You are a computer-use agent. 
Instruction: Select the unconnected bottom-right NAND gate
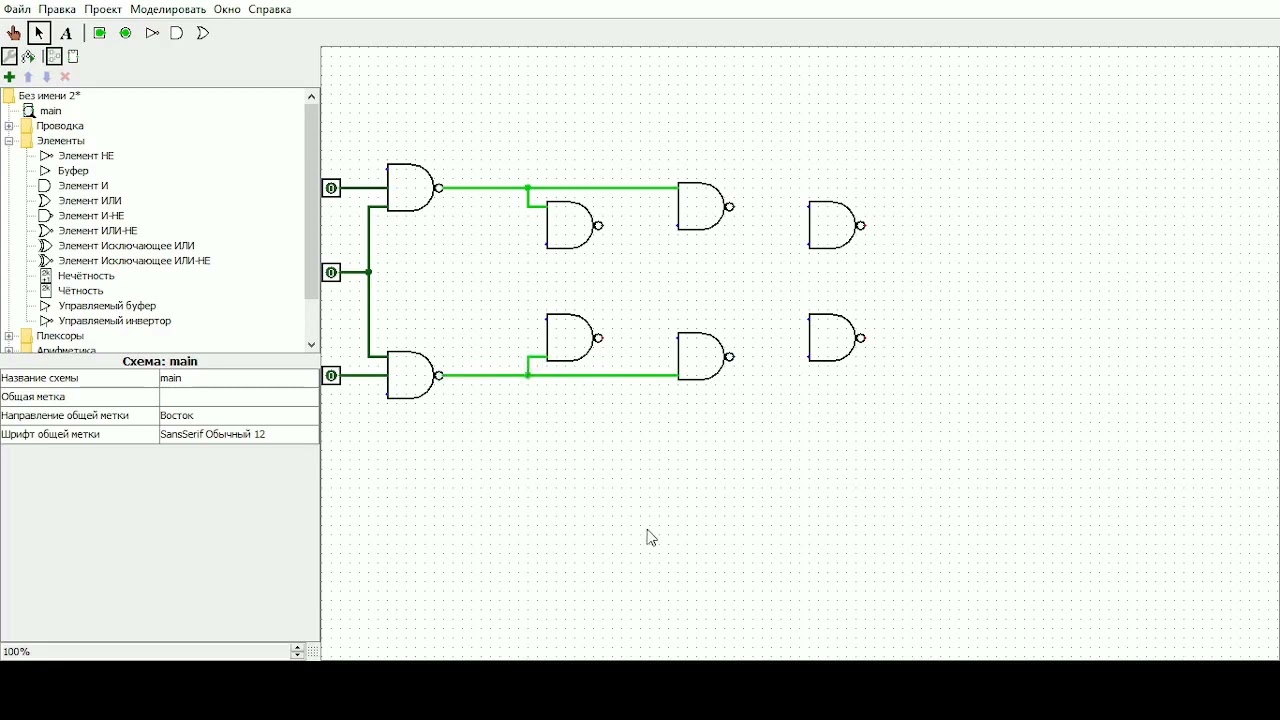pos(833,338)
